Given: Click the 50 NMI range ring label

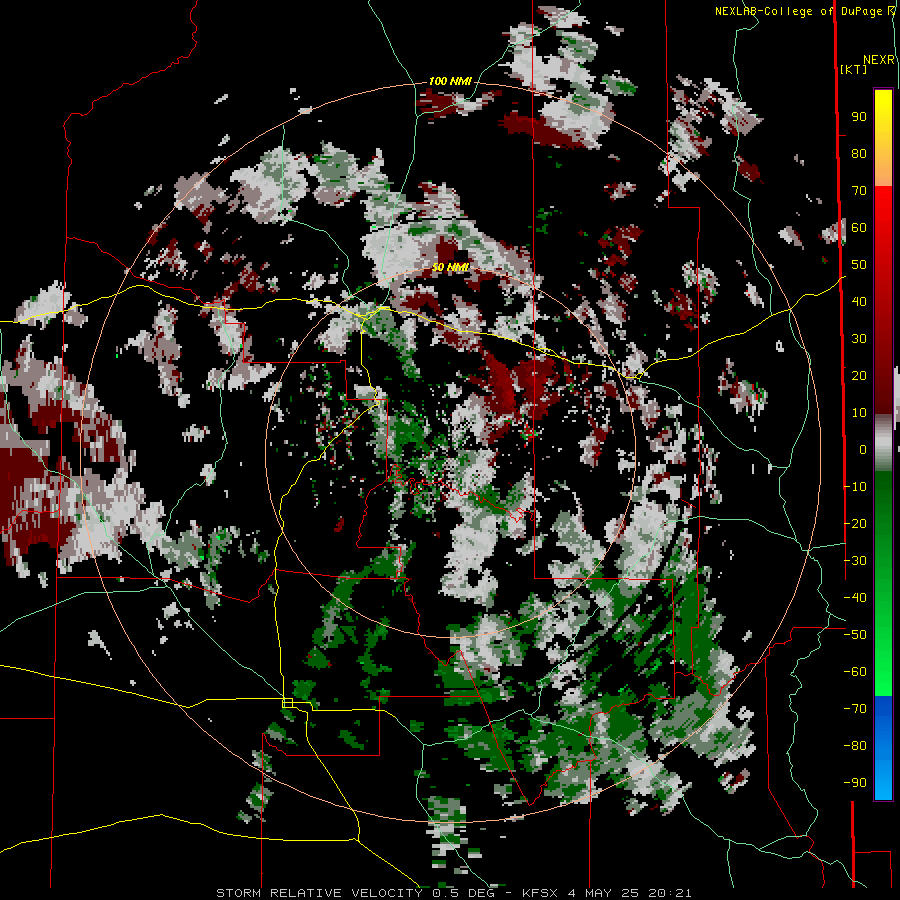Looking at the screenshot, I should pyautogui.click(x=451, y=267).
